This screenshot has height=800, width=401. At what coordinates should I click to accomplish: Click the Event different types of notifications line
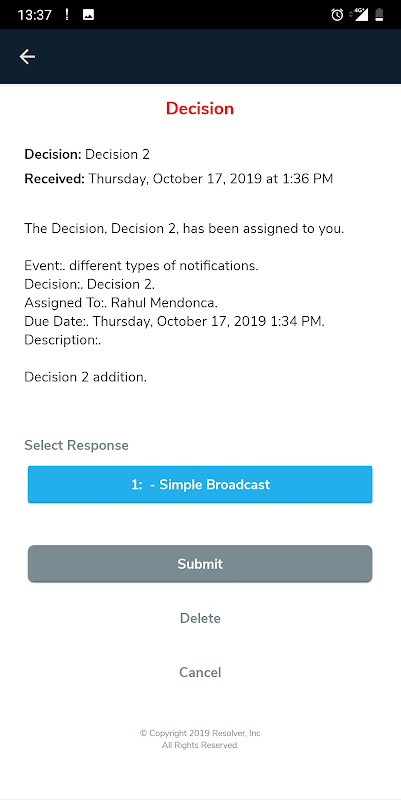(x=142, y=266)
